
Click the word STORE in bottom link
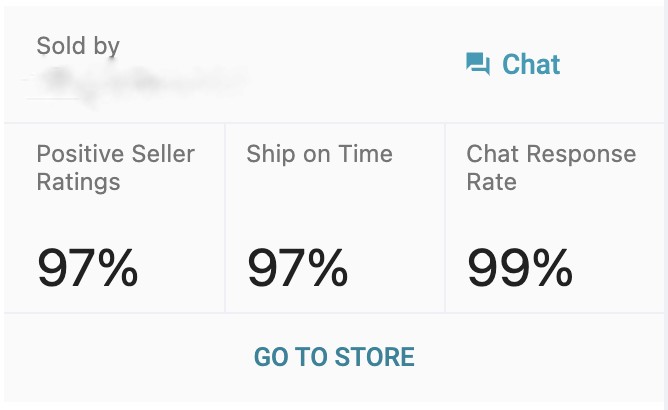374,357
